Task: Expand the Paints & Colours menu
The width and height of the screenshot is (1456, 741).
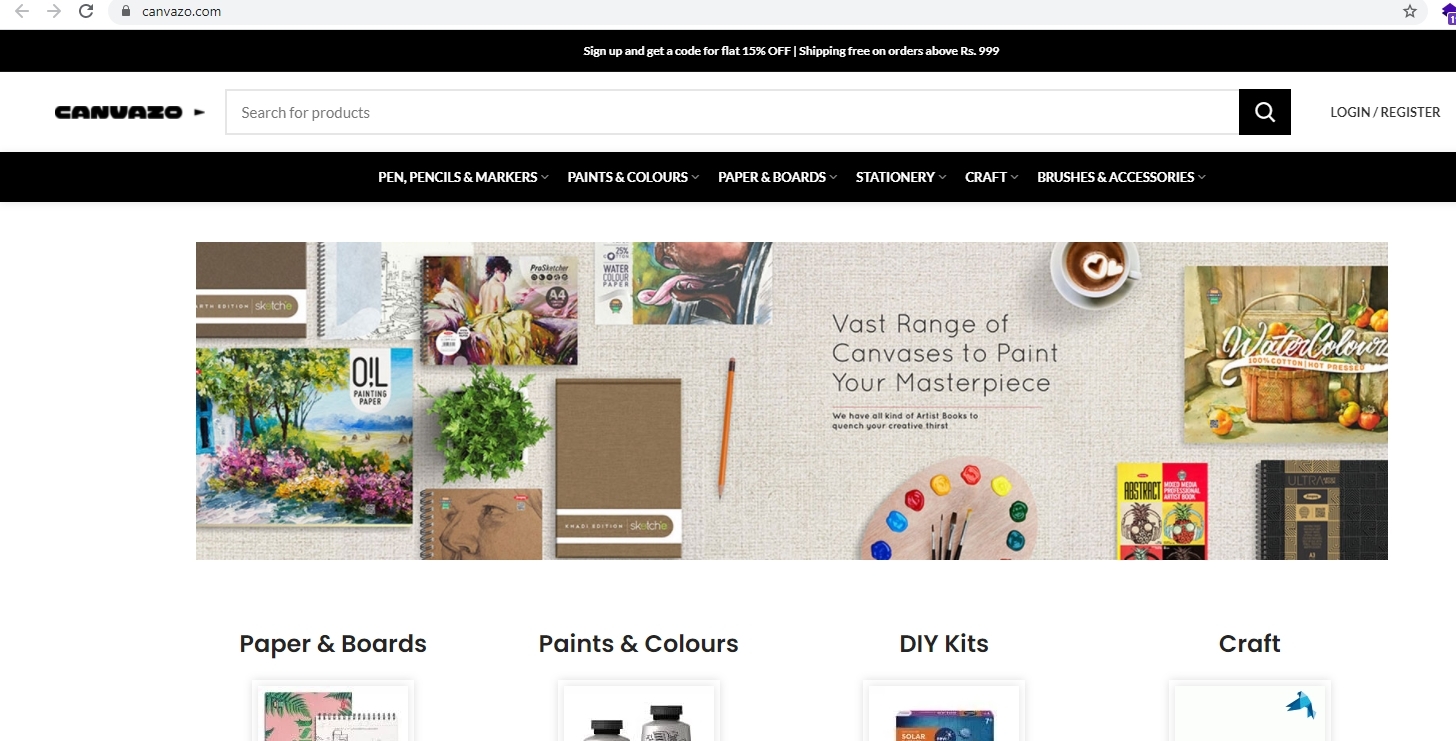Action: [633, 177]
